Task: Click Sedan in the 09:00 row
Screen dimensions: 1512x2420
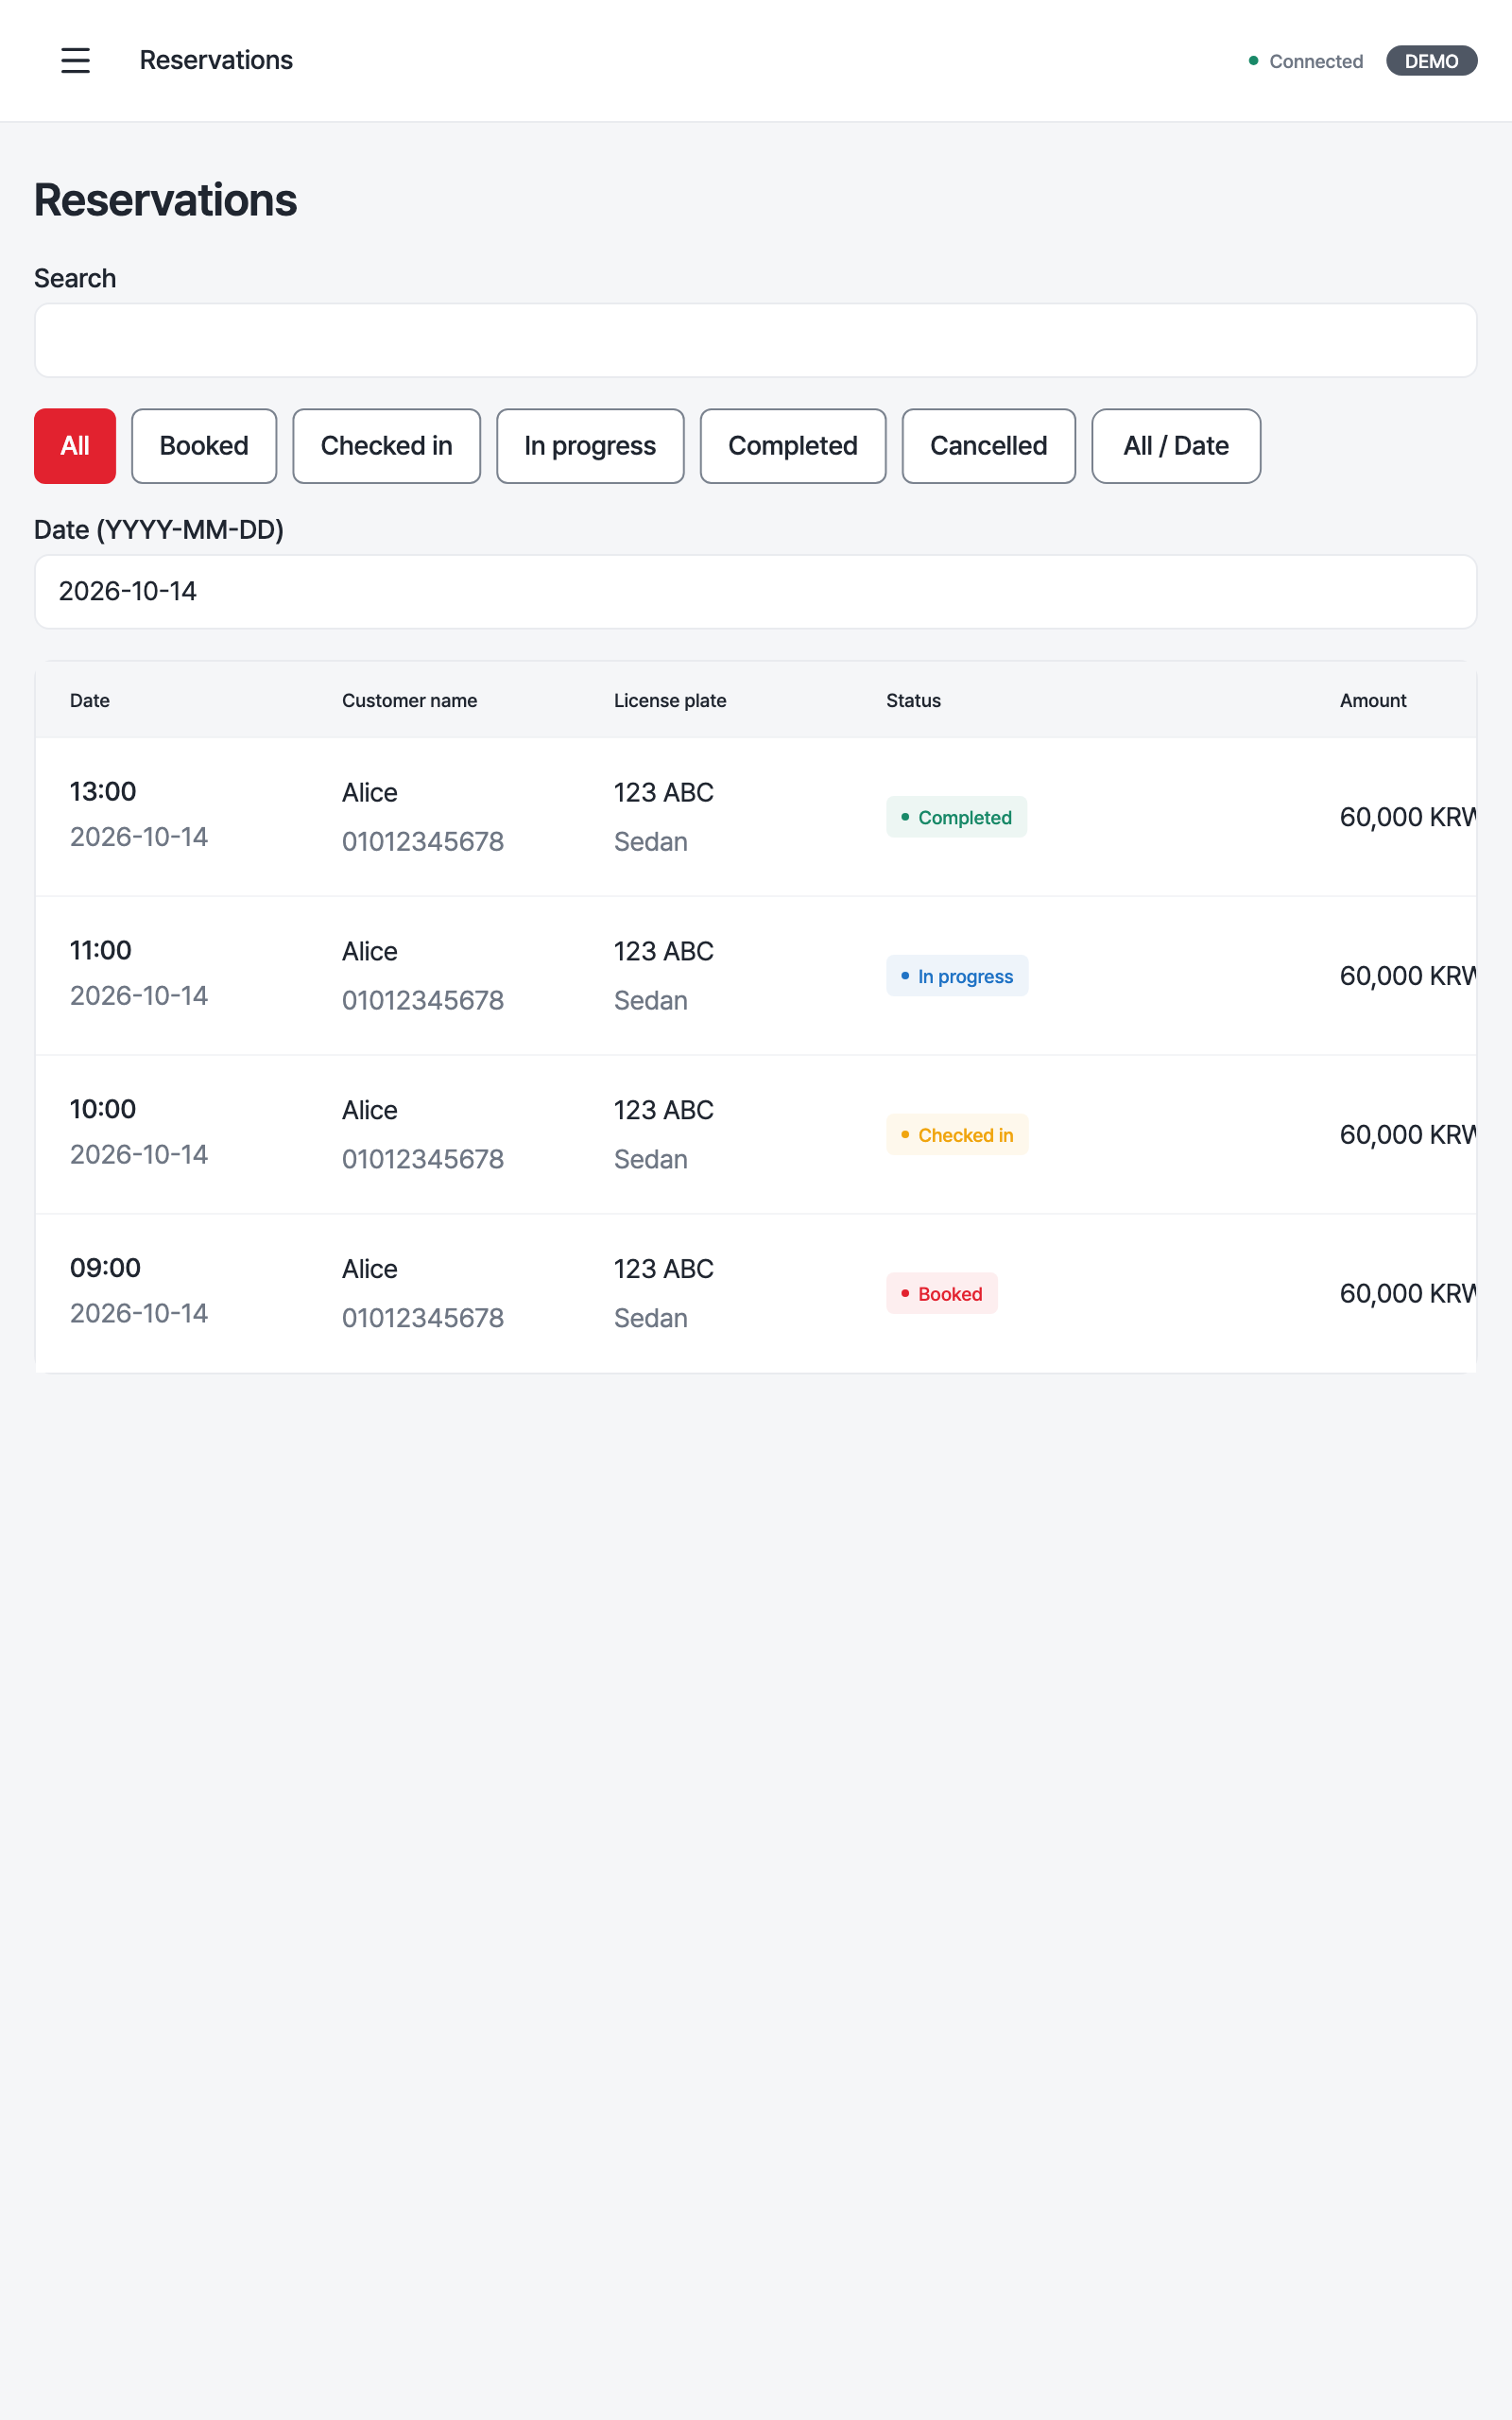Action: pos(651,1318)
